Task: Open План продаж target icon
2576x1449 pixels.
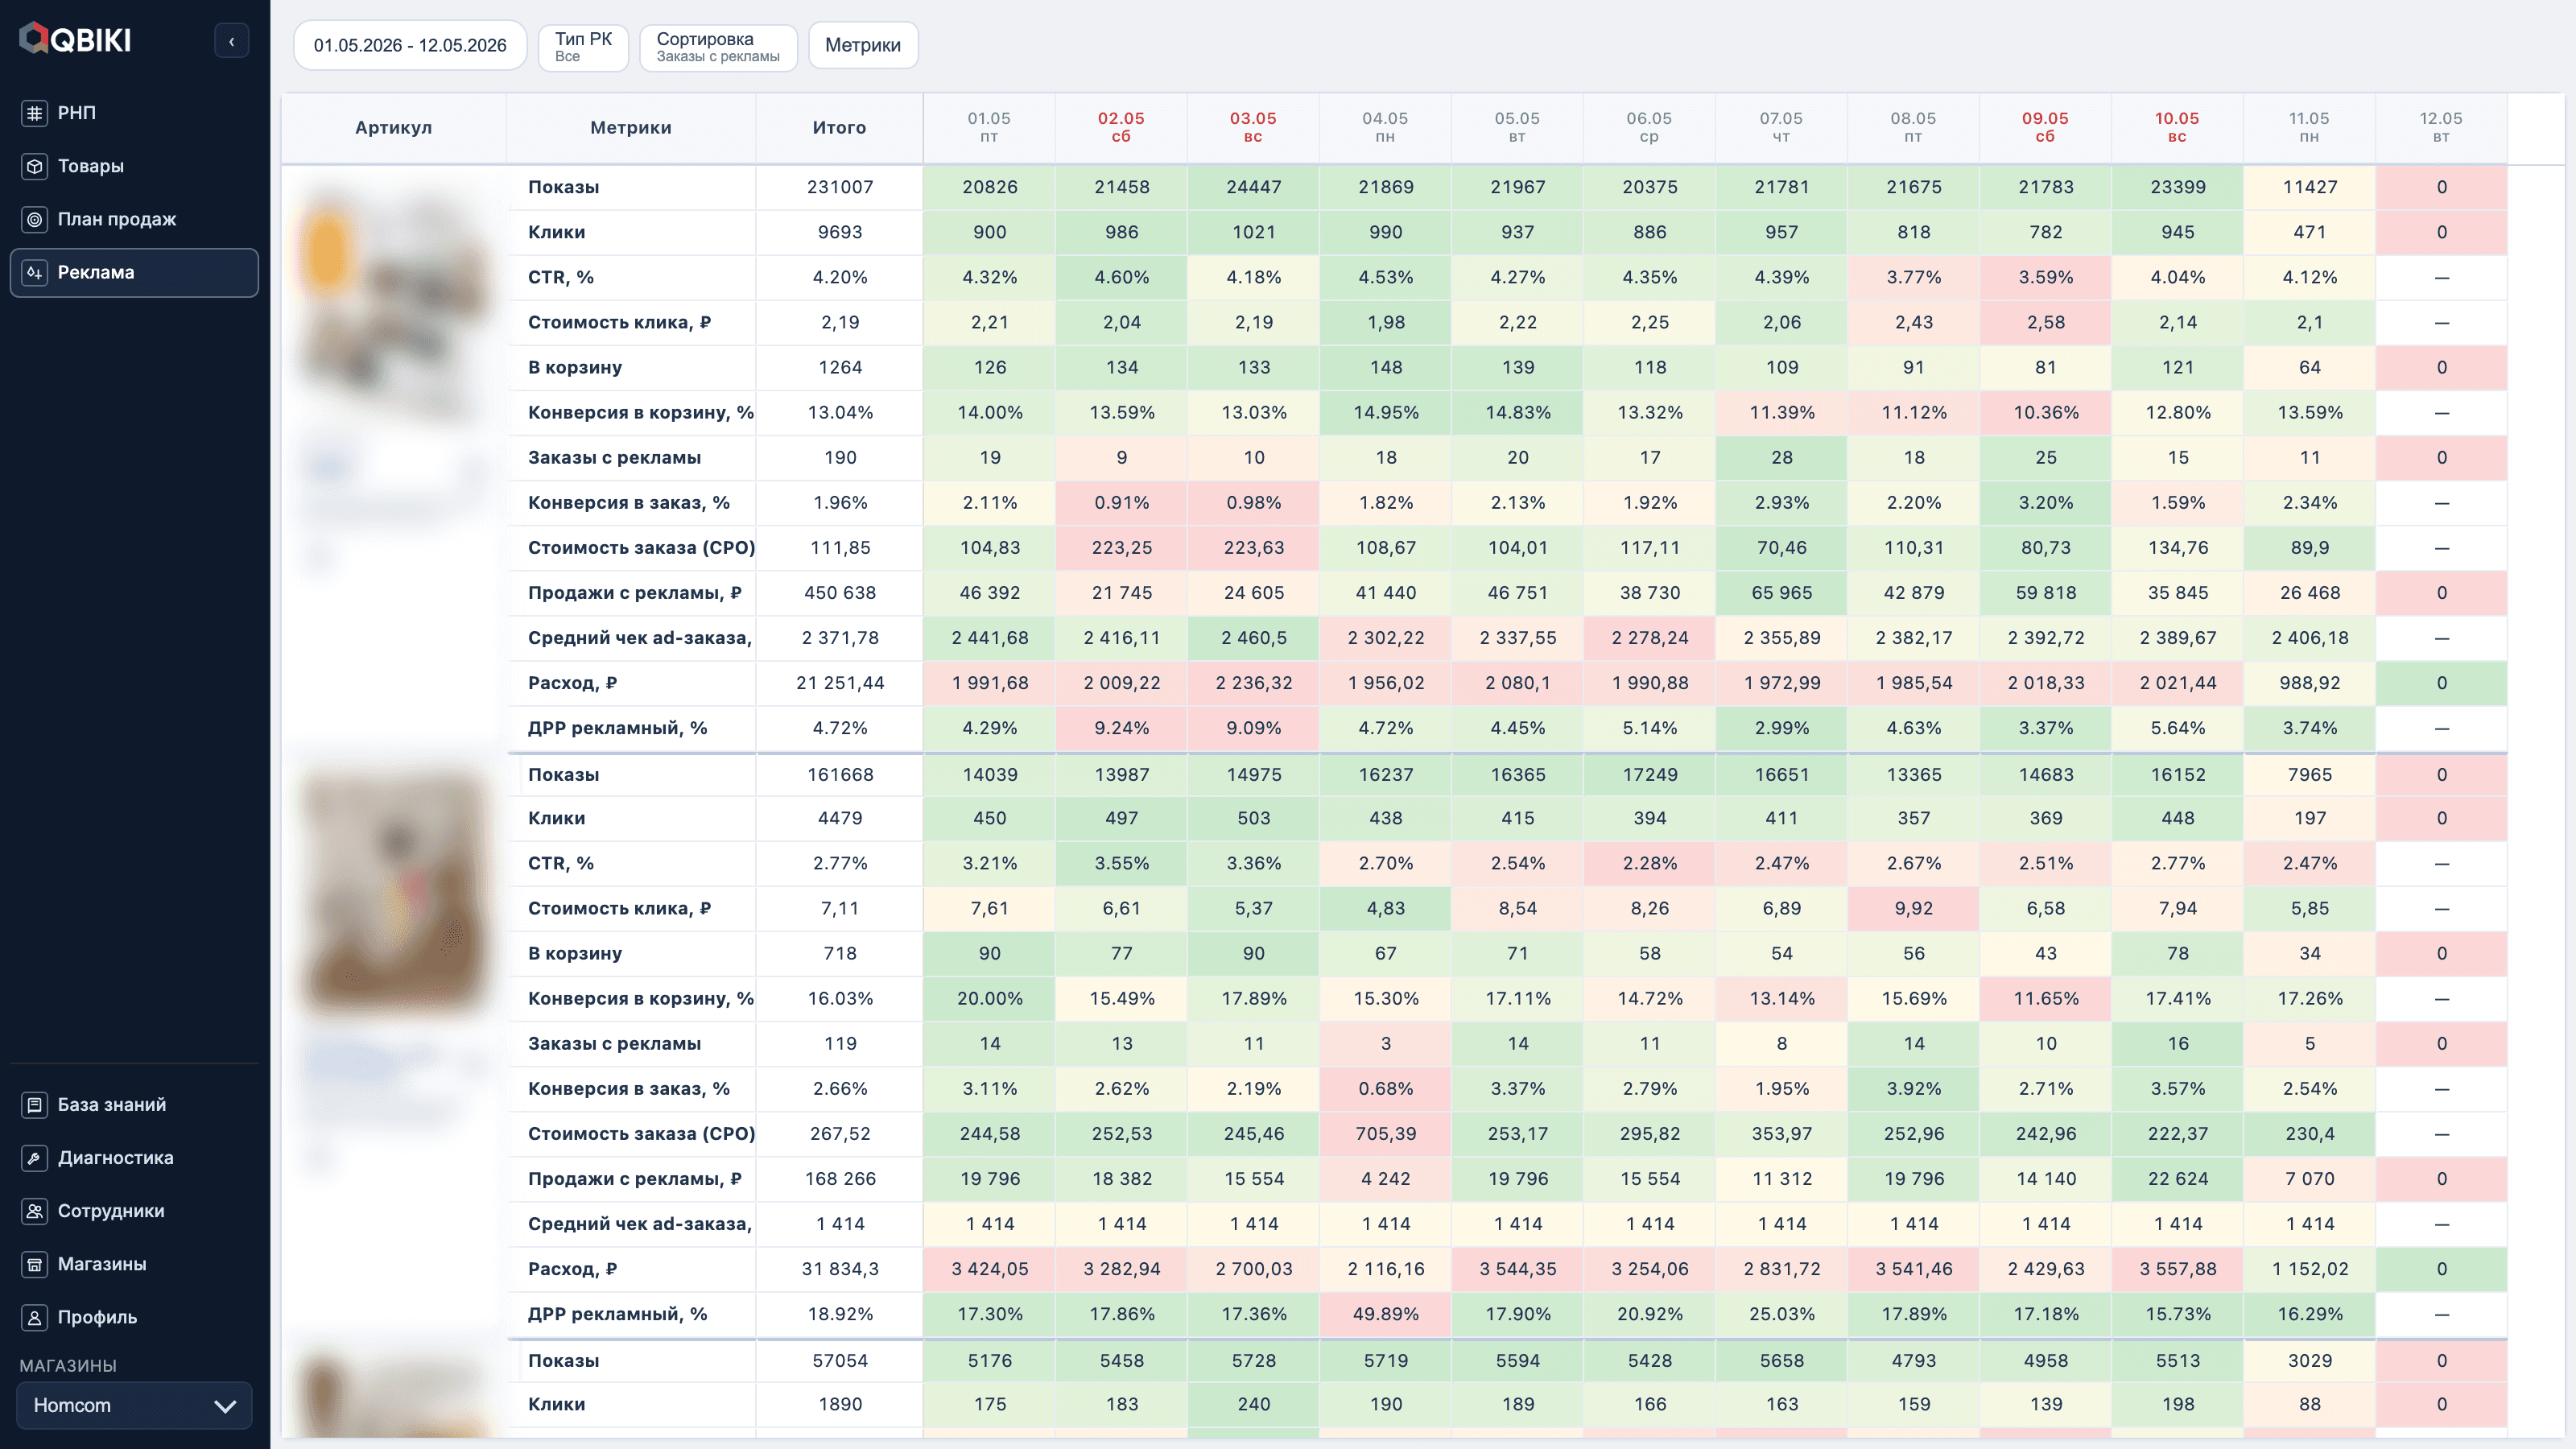Action: coord(35,219)
